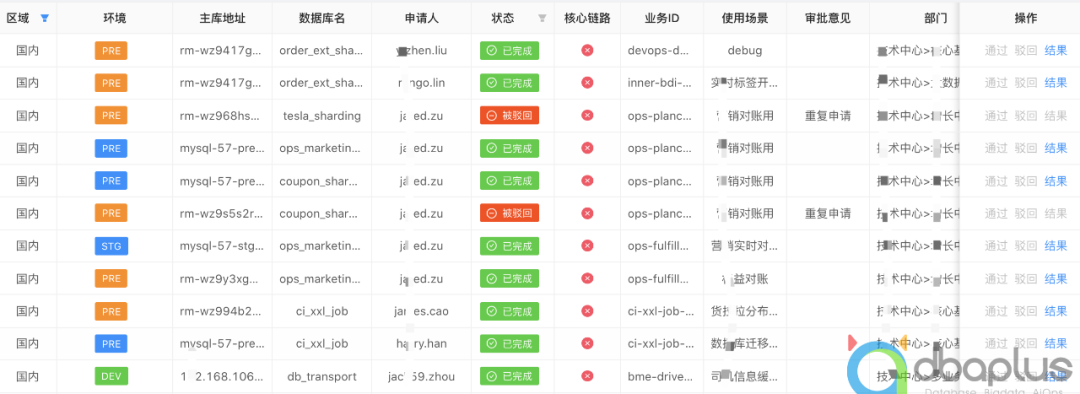Viewport: 1080px width, 394px height.
Task: Open 结果 link for james.cao row
Action: [1056, 311]
